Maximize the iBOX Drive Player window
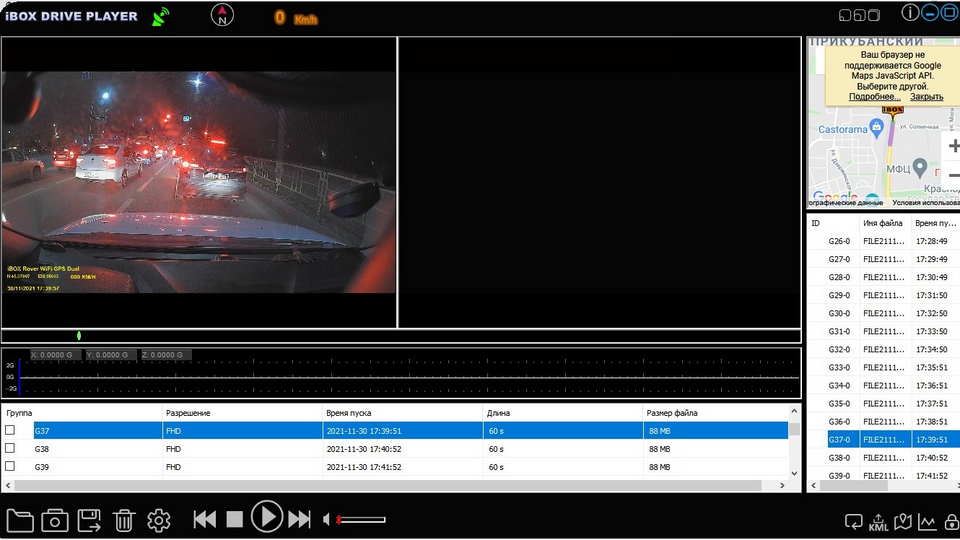The width and height of the screenshot is (960, 540). tap(950, 12)
